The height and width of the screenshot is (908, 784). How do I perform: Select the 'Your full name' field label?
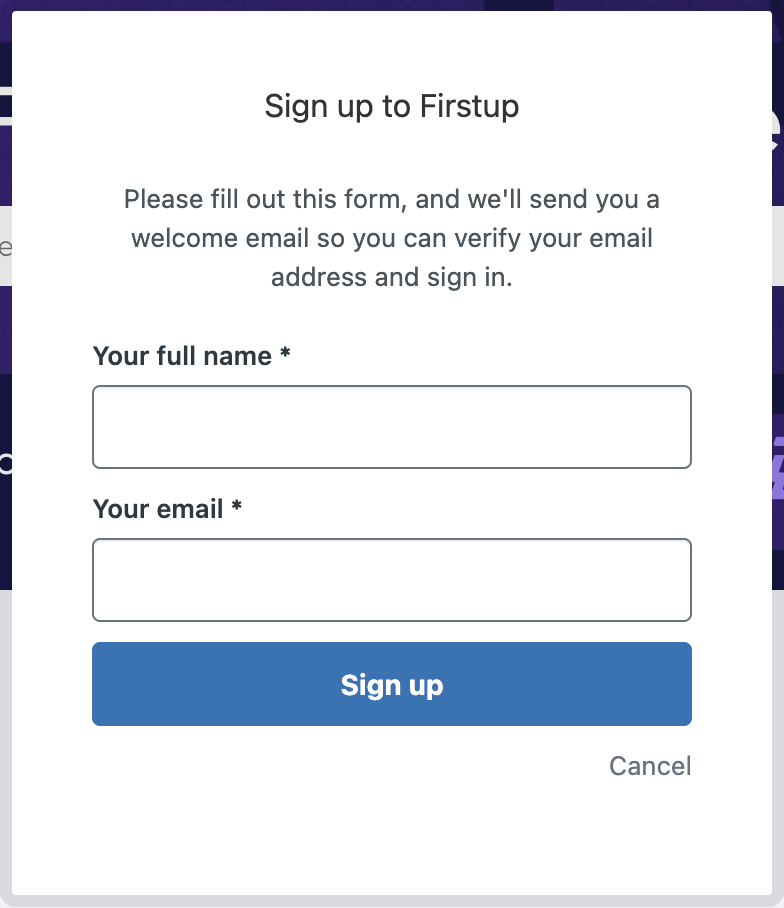[x=182, y=356]
